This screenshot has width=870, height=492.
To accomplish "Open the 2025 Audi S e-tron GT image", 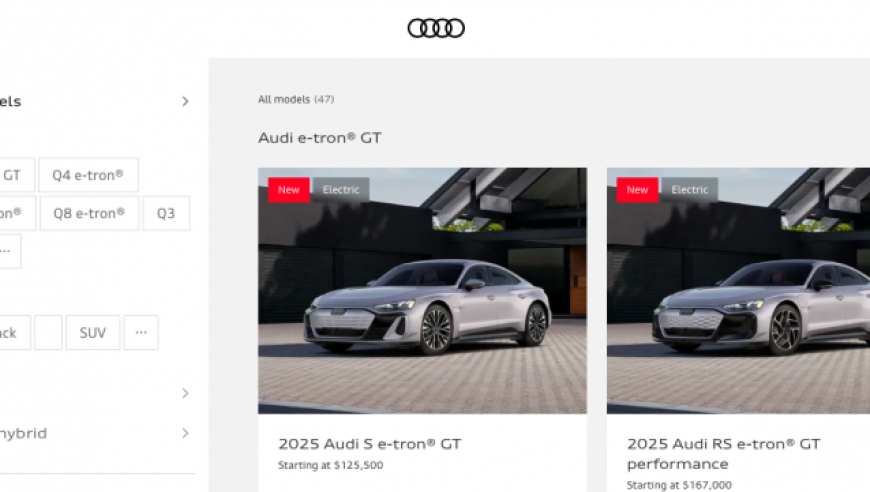I will tap(422, 291).
